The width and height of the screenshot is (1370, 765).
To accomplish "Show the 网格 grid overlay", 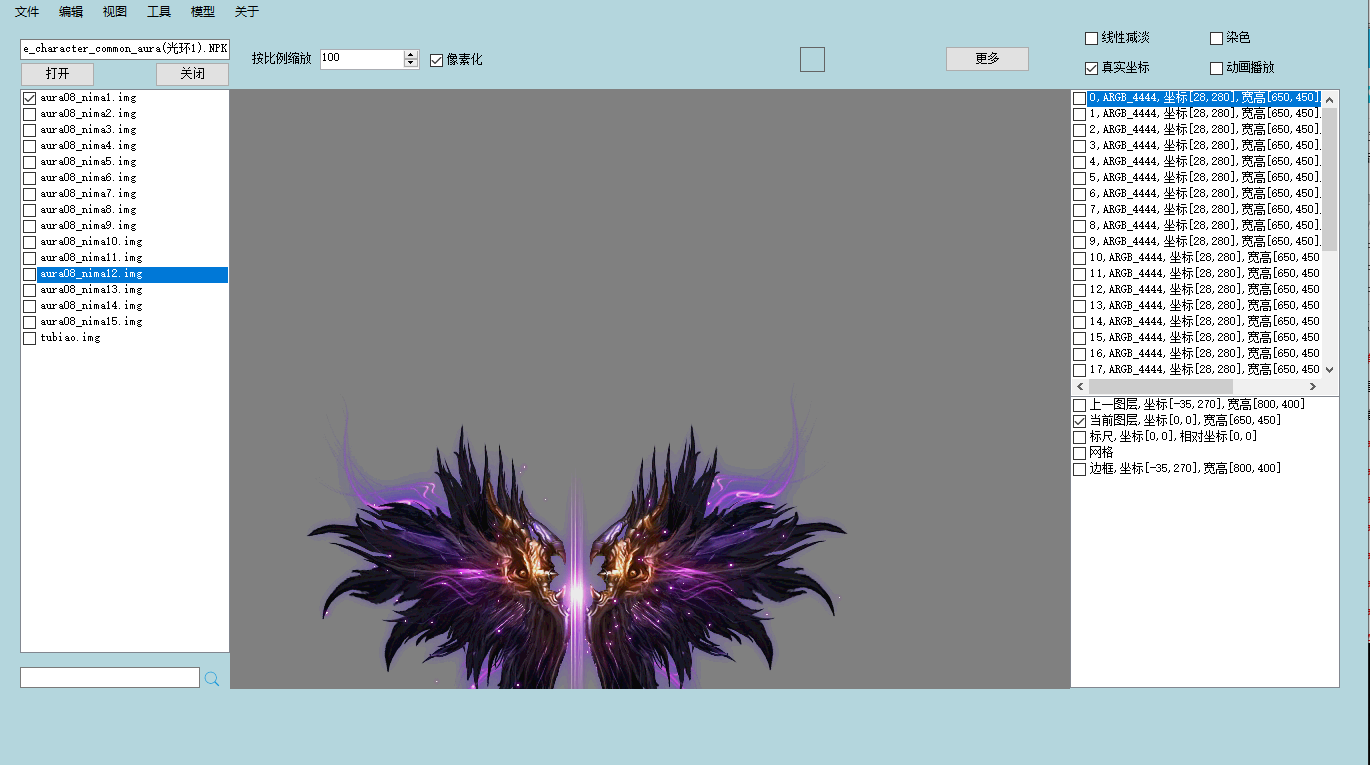I will point(1079,453).
